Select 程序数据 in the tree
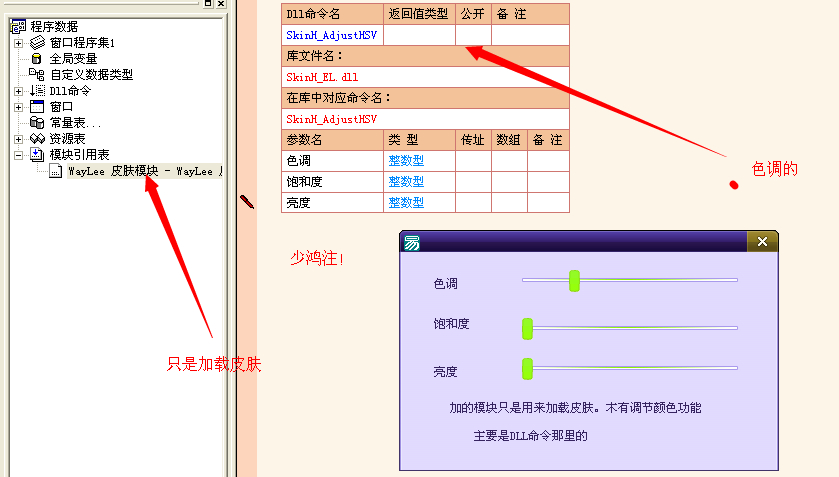Viewport: 839px width, 477px height. (54, 26)
